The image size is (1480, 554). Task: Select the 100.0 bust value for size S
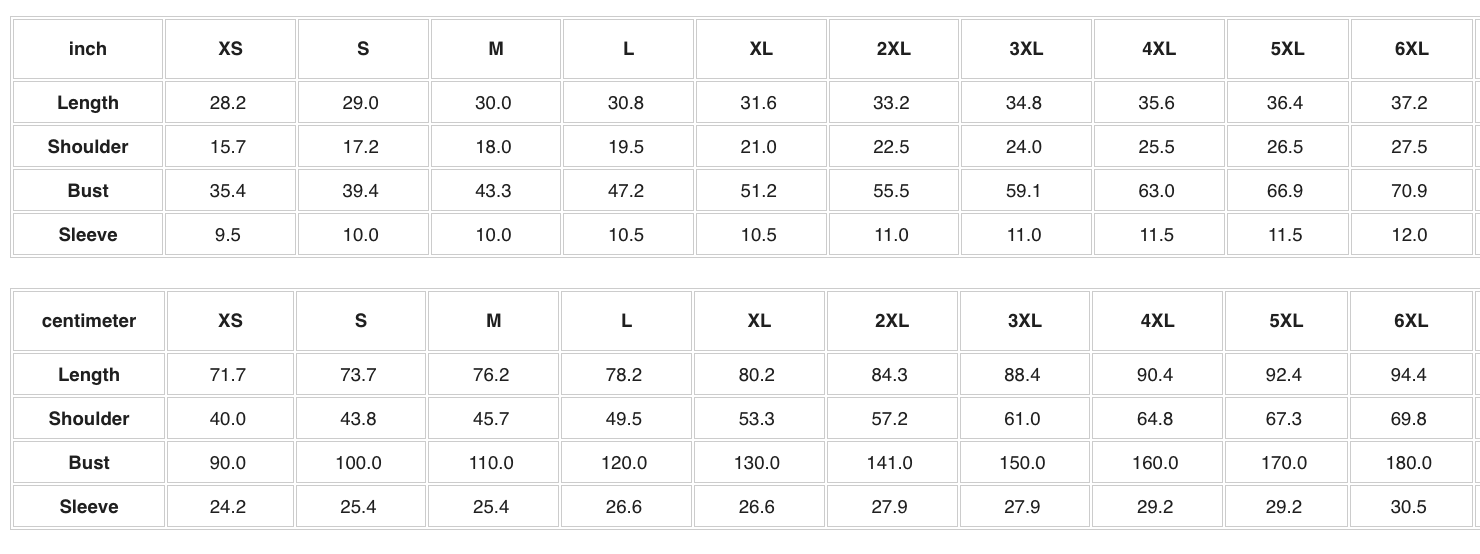[359, 463]
